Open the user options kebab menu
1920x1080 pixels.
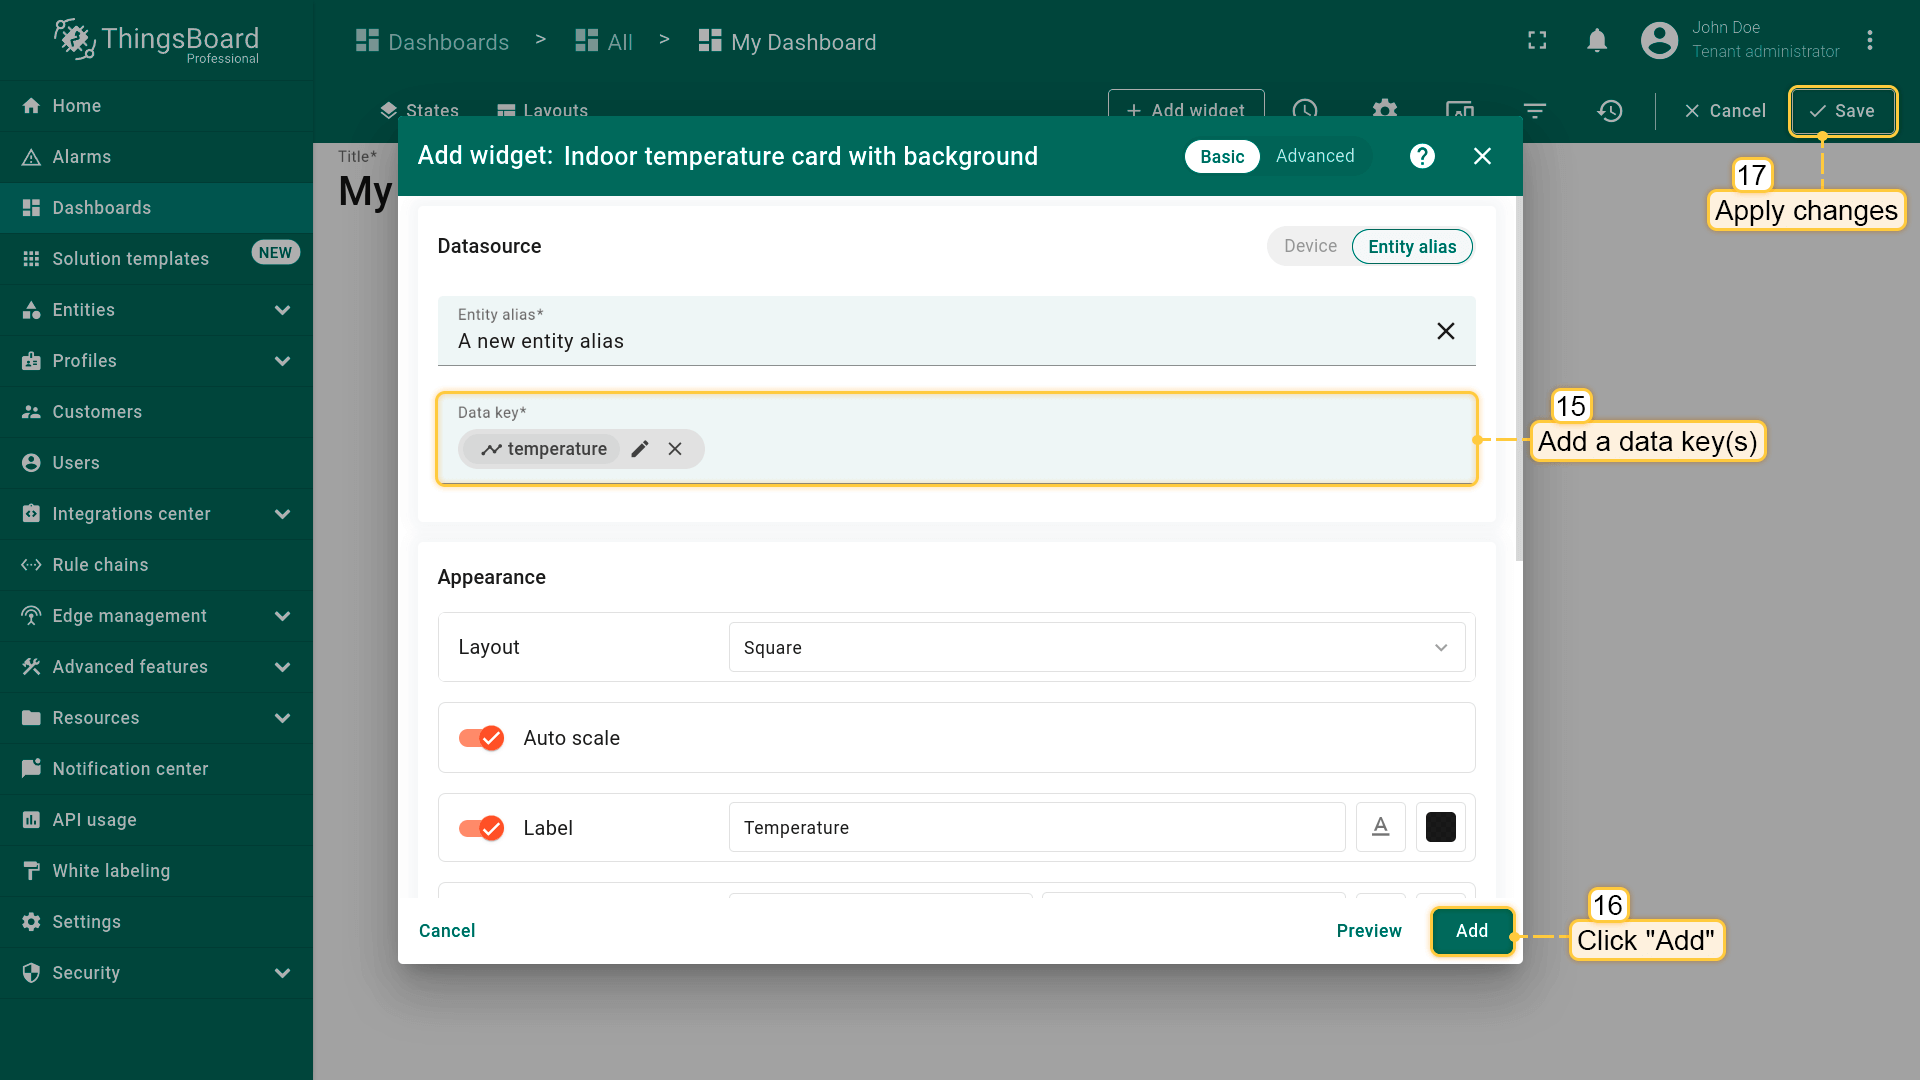tap(1869, 41)
